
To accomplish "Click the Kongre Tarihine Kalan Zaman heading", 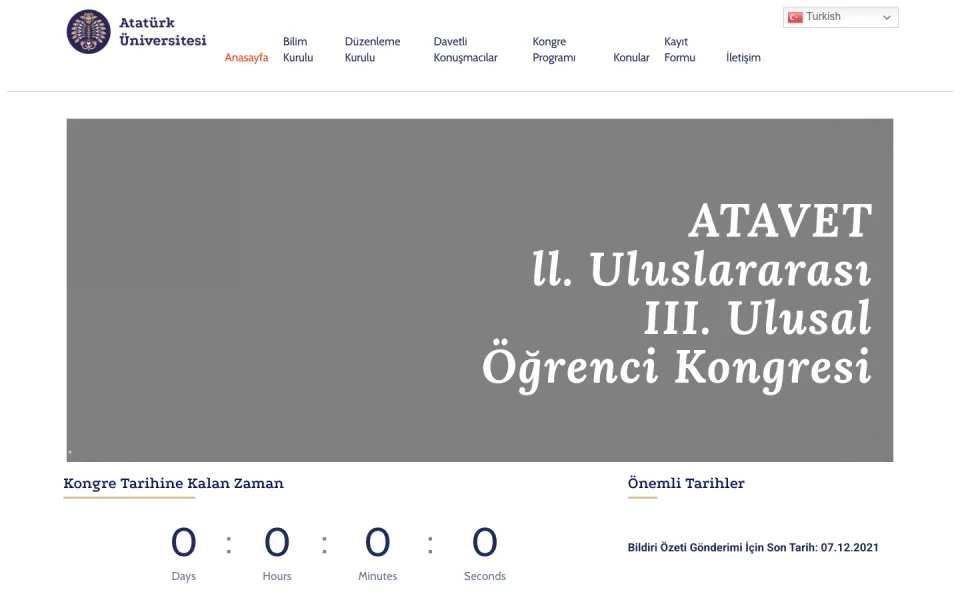I will pos(173,483).
